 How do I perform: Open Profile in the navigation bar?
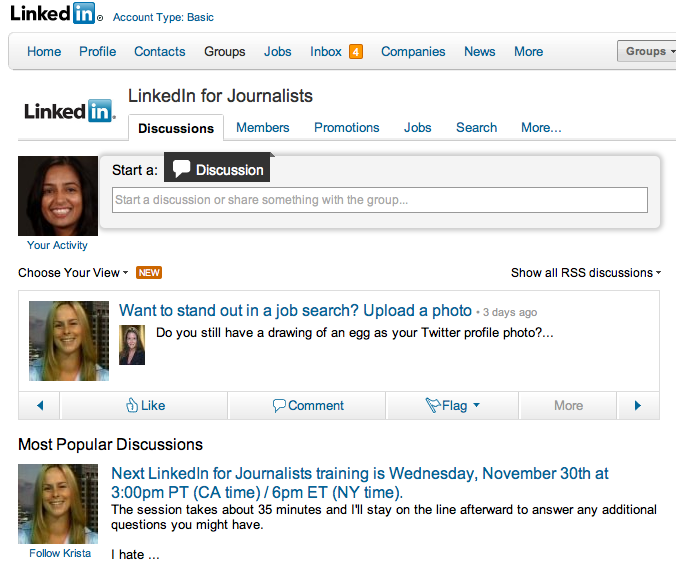[97, 52]
